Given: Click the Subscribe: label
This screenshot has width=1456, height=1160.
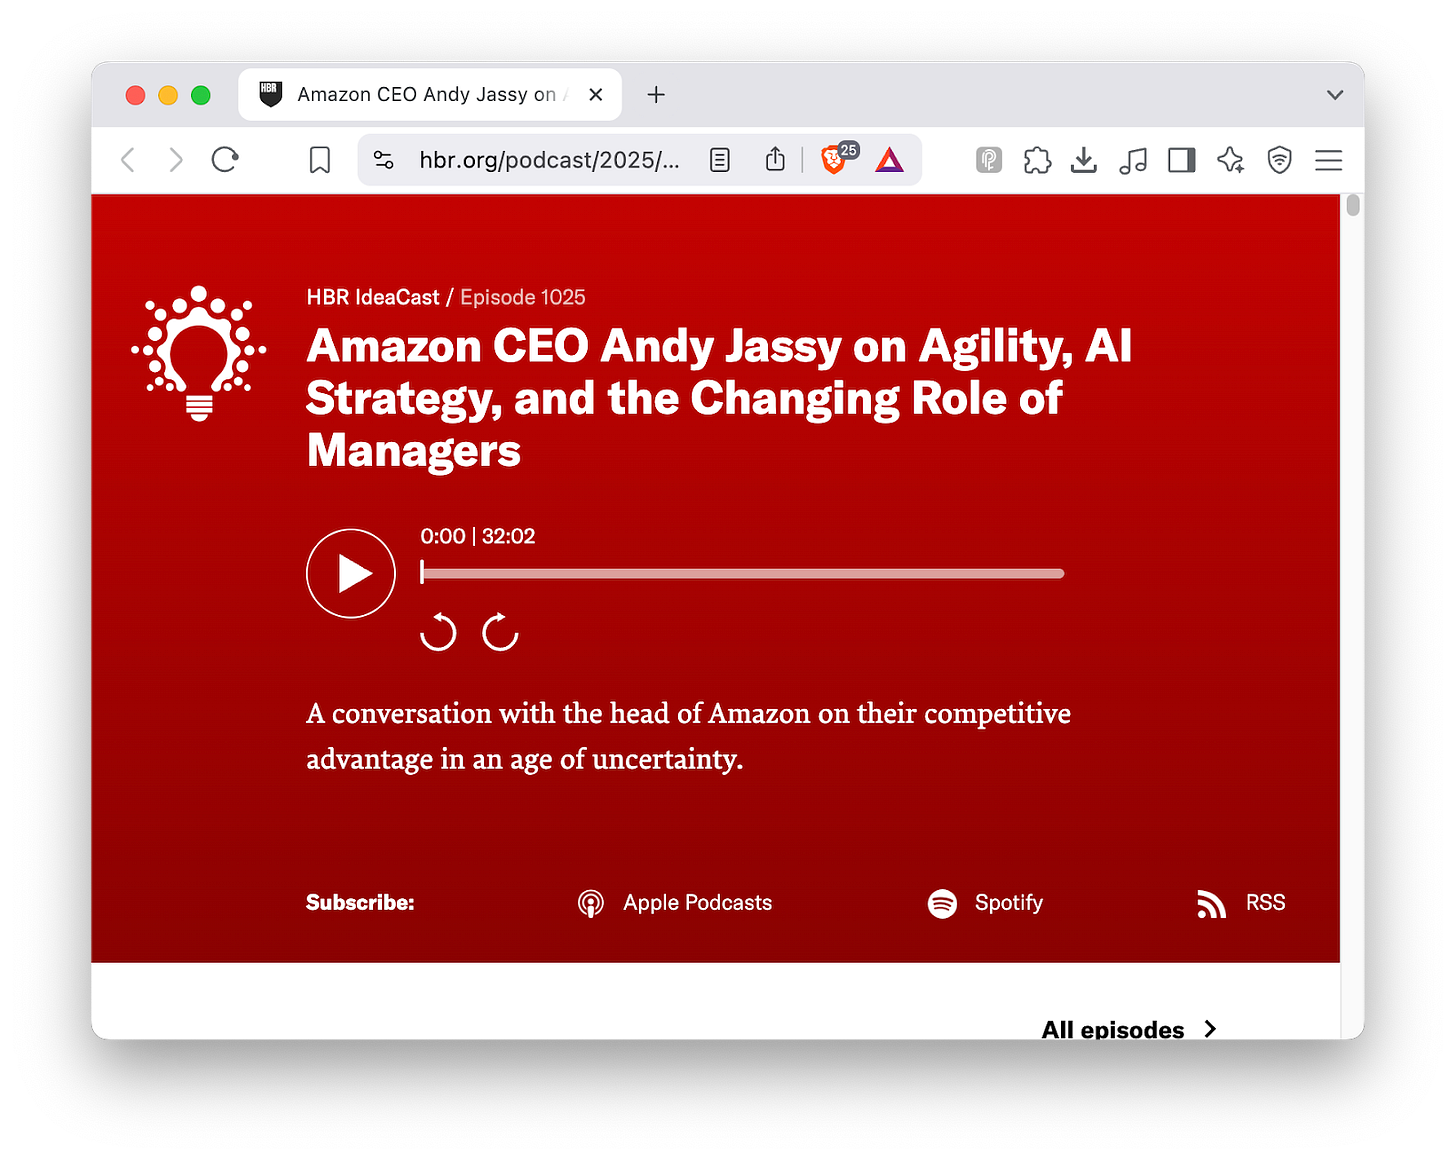Looking at the screenshot, I should coord(360,903).
